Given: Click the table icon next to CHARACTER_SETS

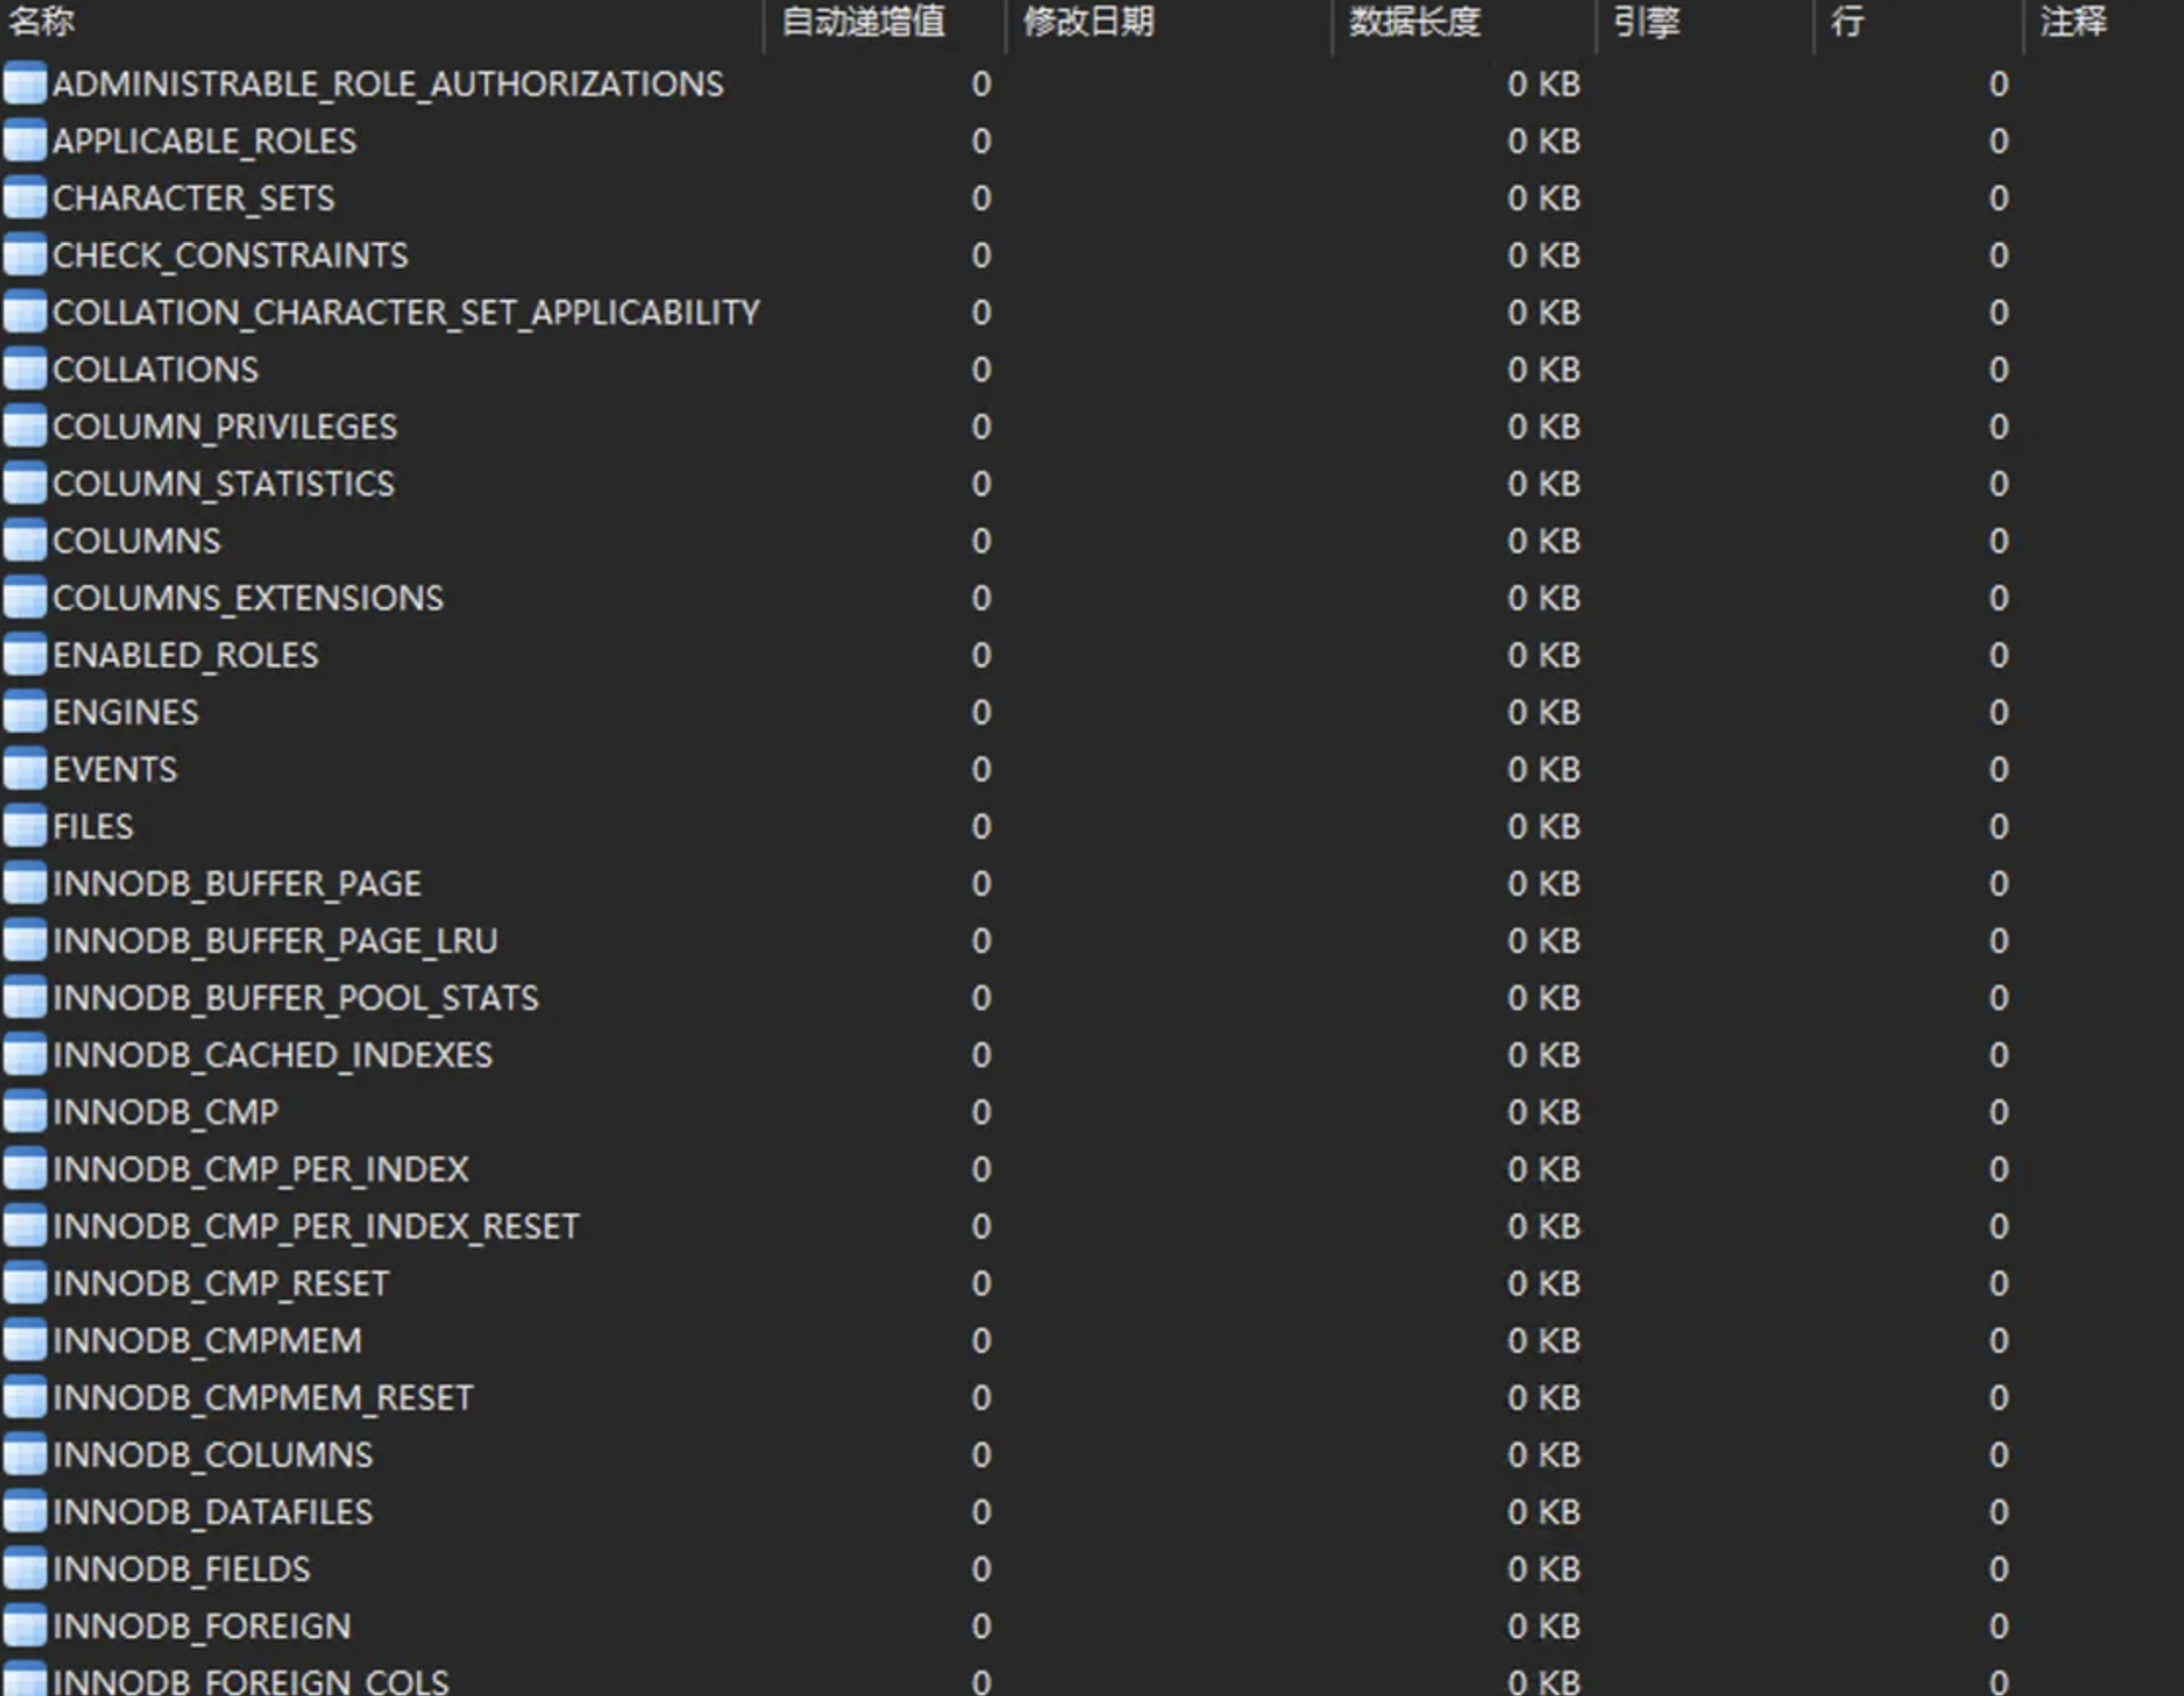Looking at the screenshot, I should pos(25,198).
